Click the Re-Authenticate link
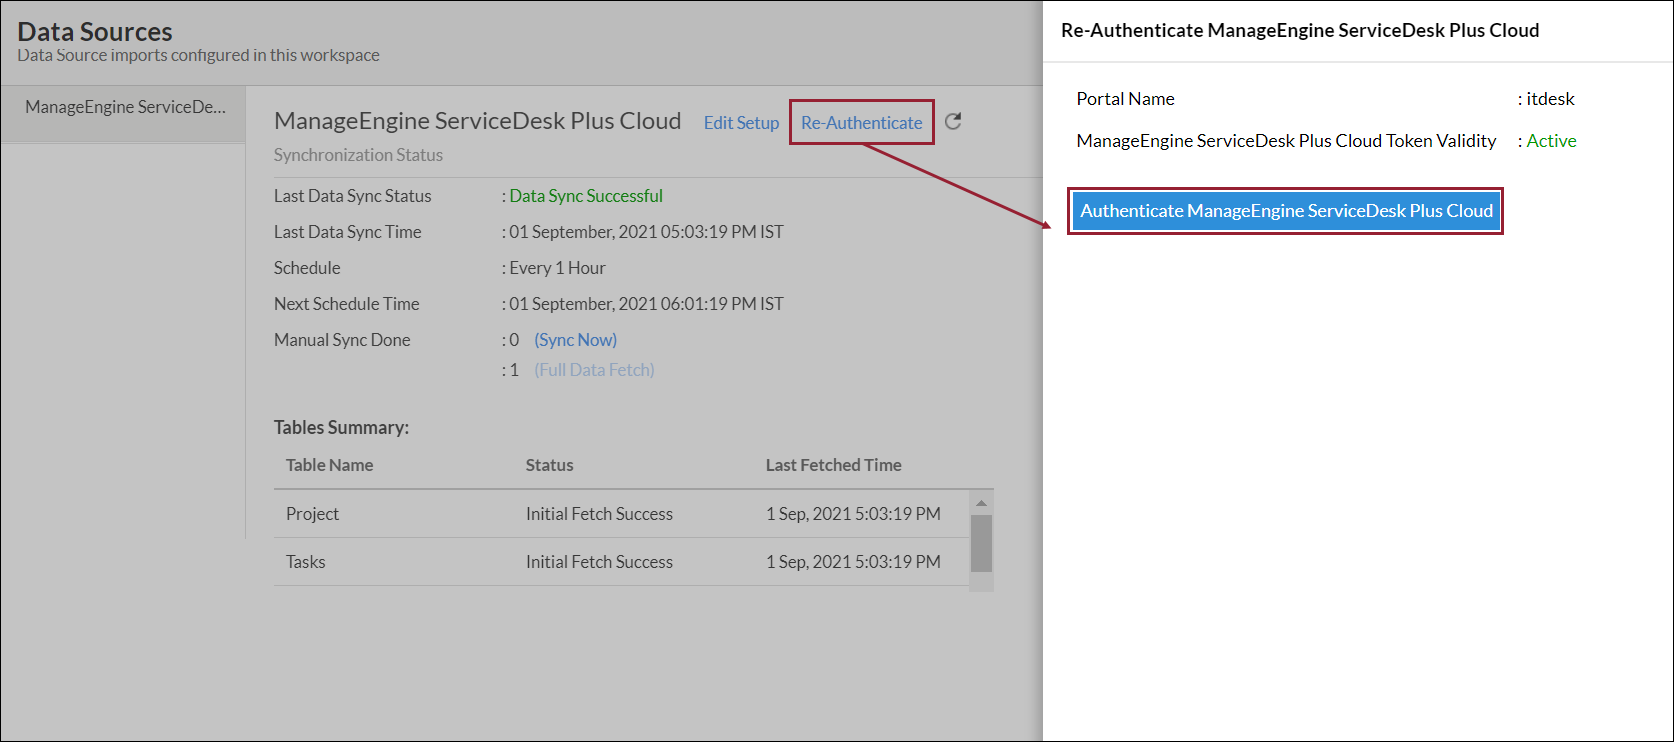Image resolution: width=1674 pixels, height=742 pixels. tap(861, 123)
